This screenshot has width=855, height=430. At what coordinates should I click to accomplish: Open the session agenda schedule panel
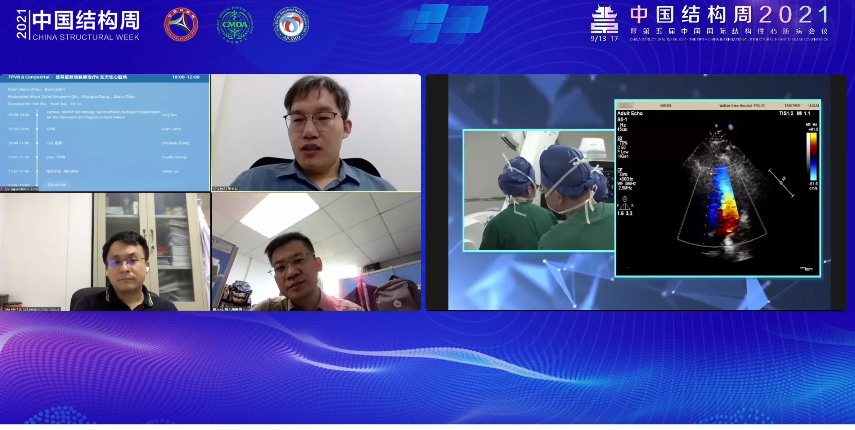point(105,132)
